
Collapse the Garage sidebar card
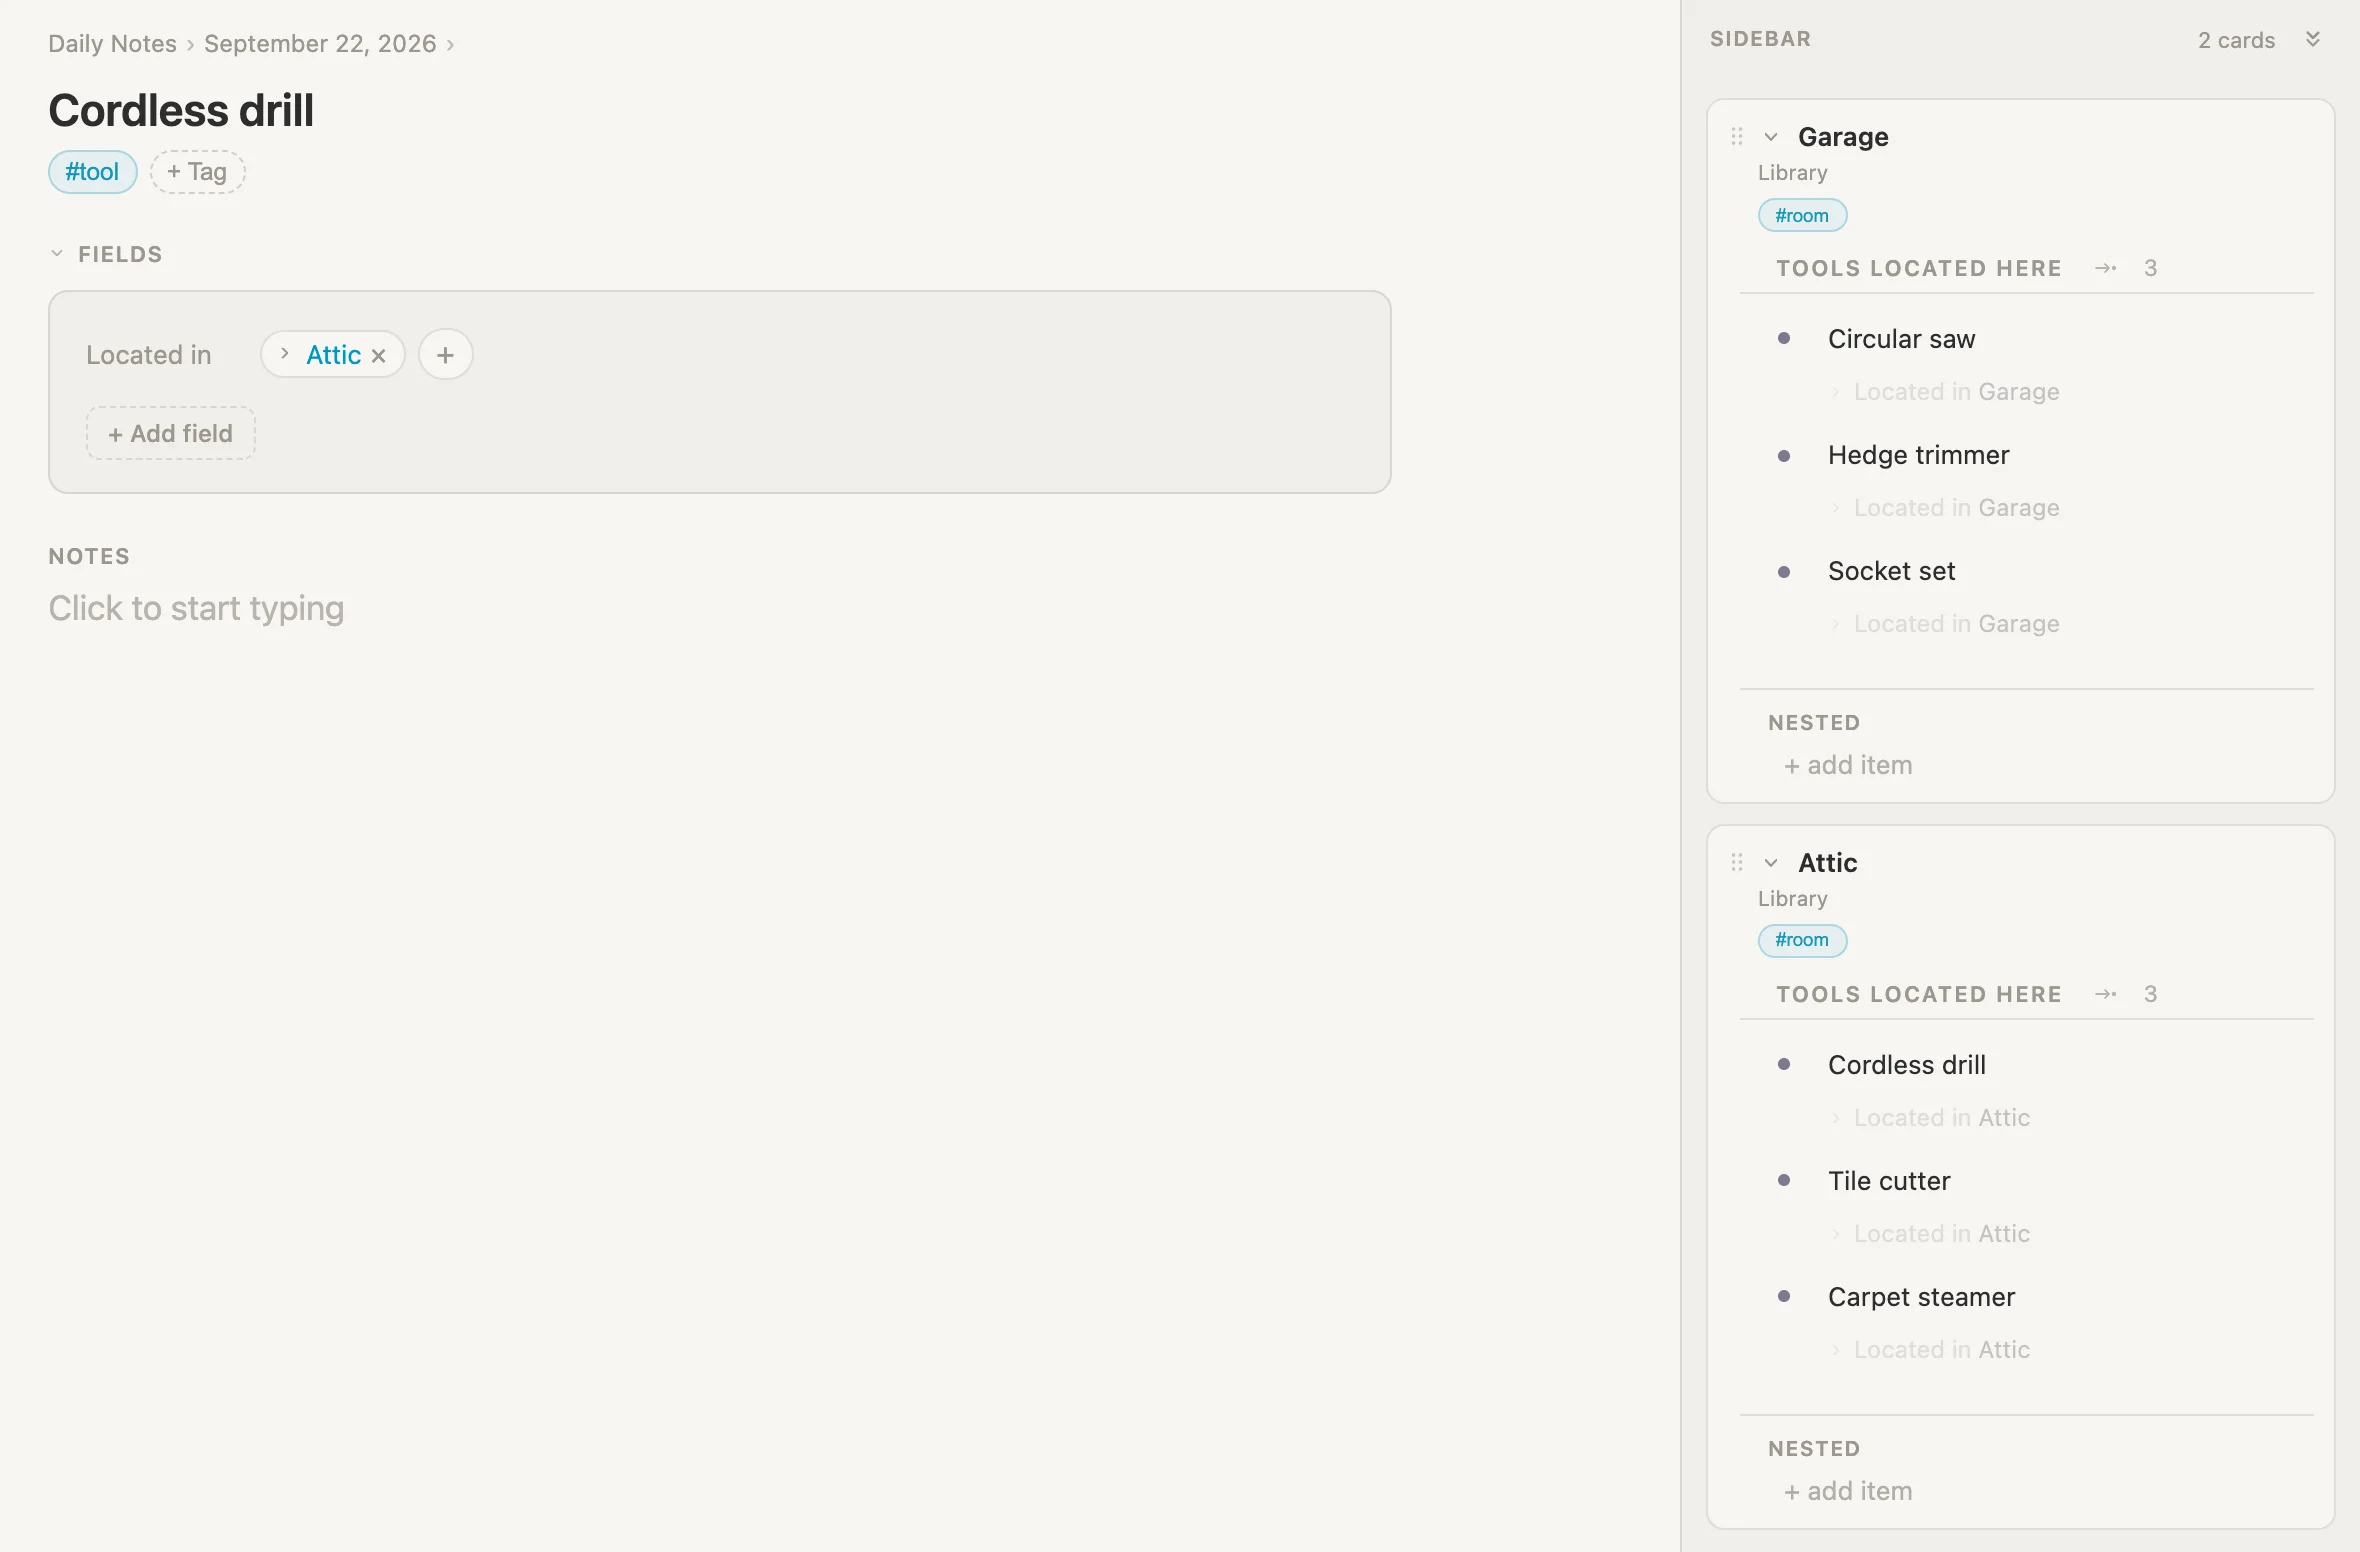1771,137
